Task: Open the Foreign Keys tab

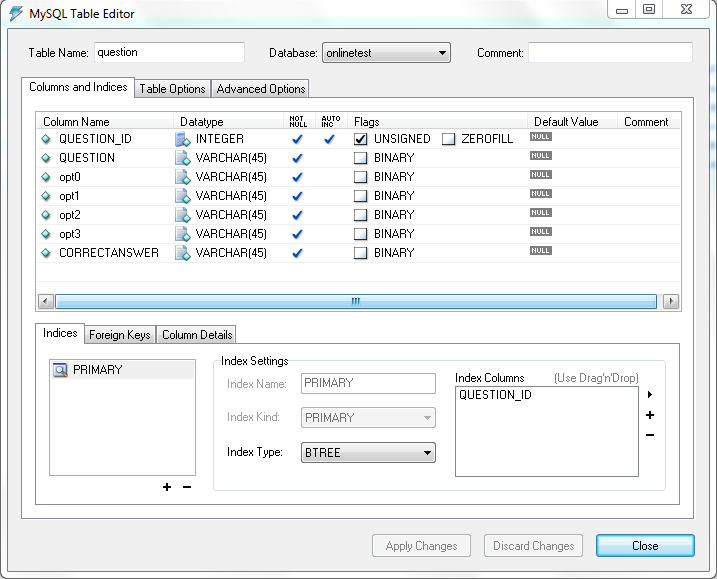Action: 120,335
